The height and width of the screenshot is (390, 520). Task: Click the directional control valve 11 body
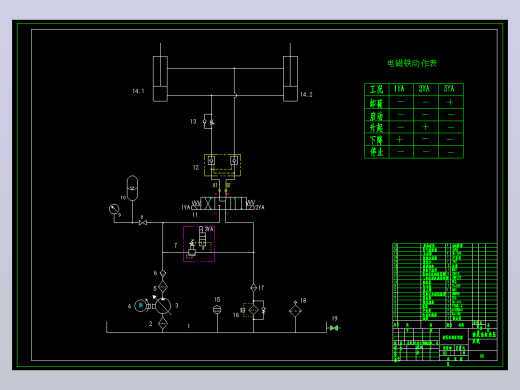(x=223, y=203)
